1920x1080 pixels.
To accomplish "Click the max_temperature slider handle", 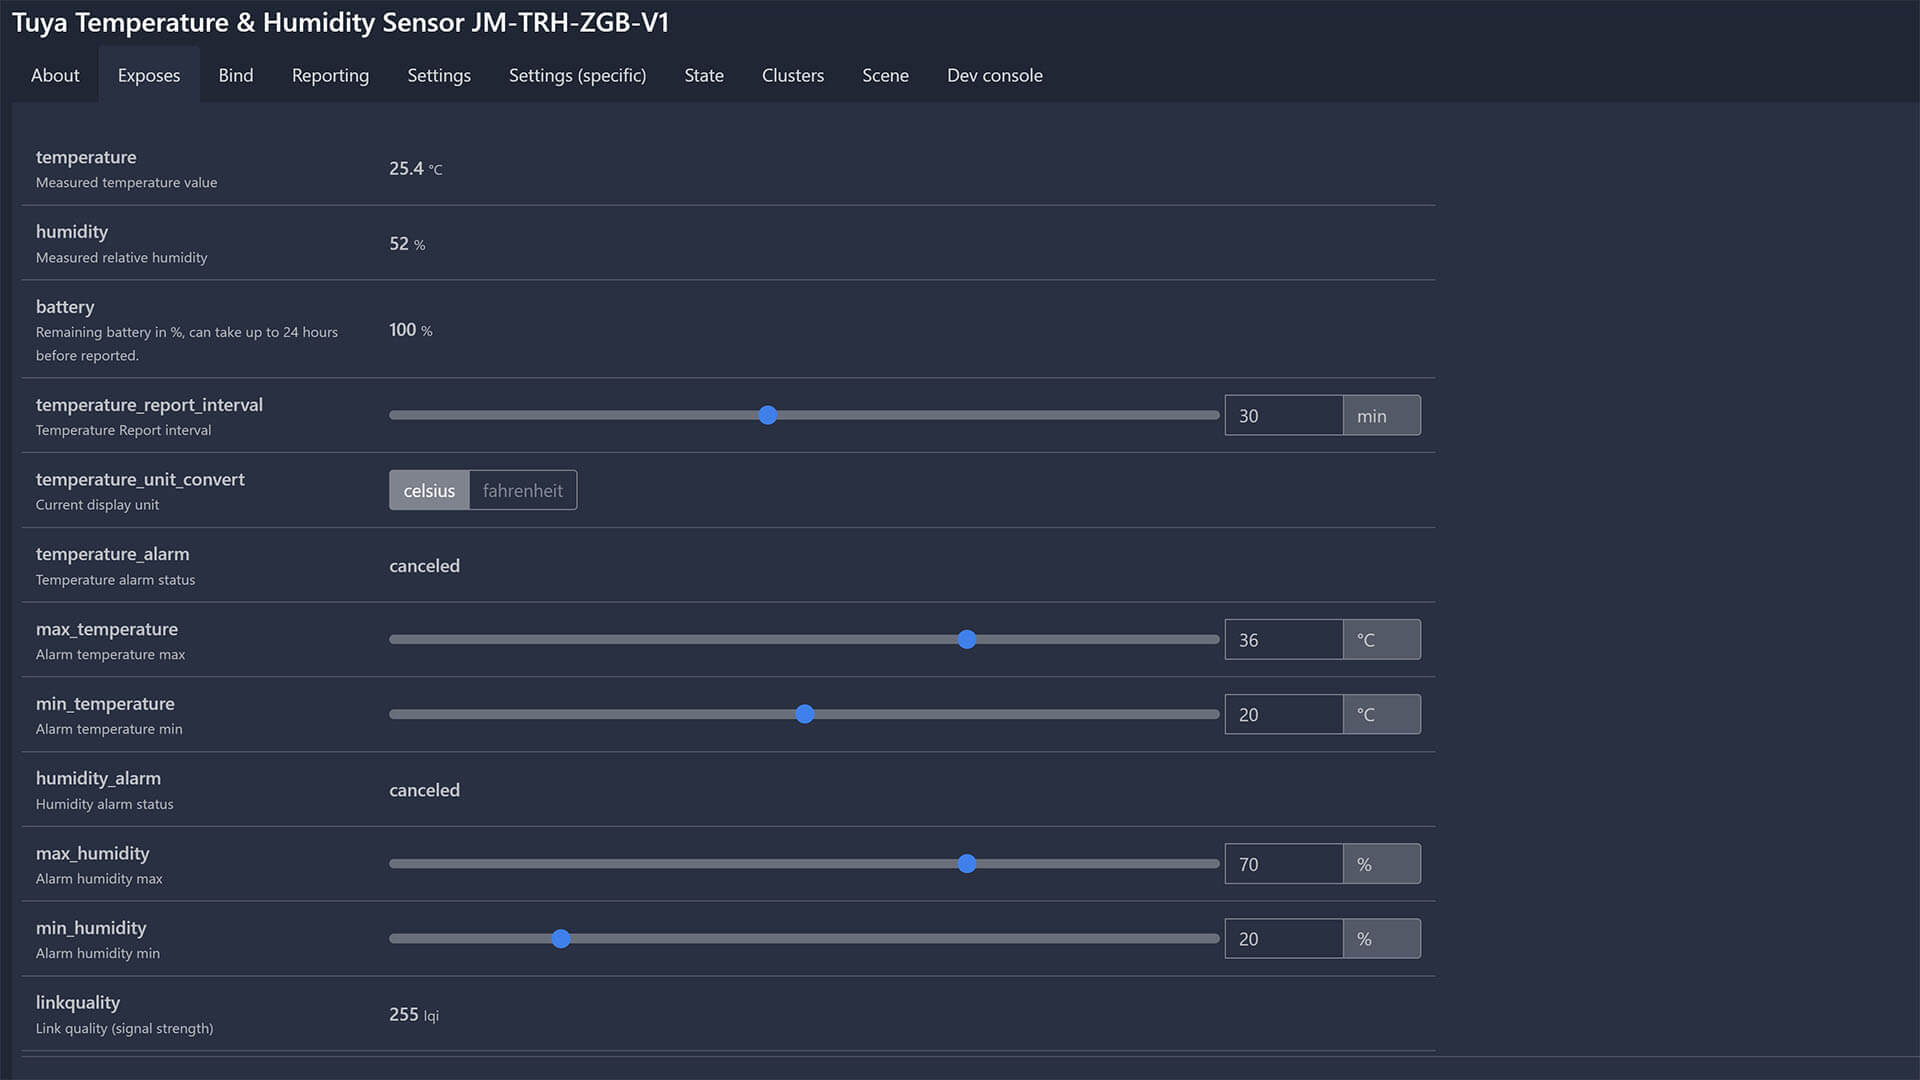I will tap(966, 639).
